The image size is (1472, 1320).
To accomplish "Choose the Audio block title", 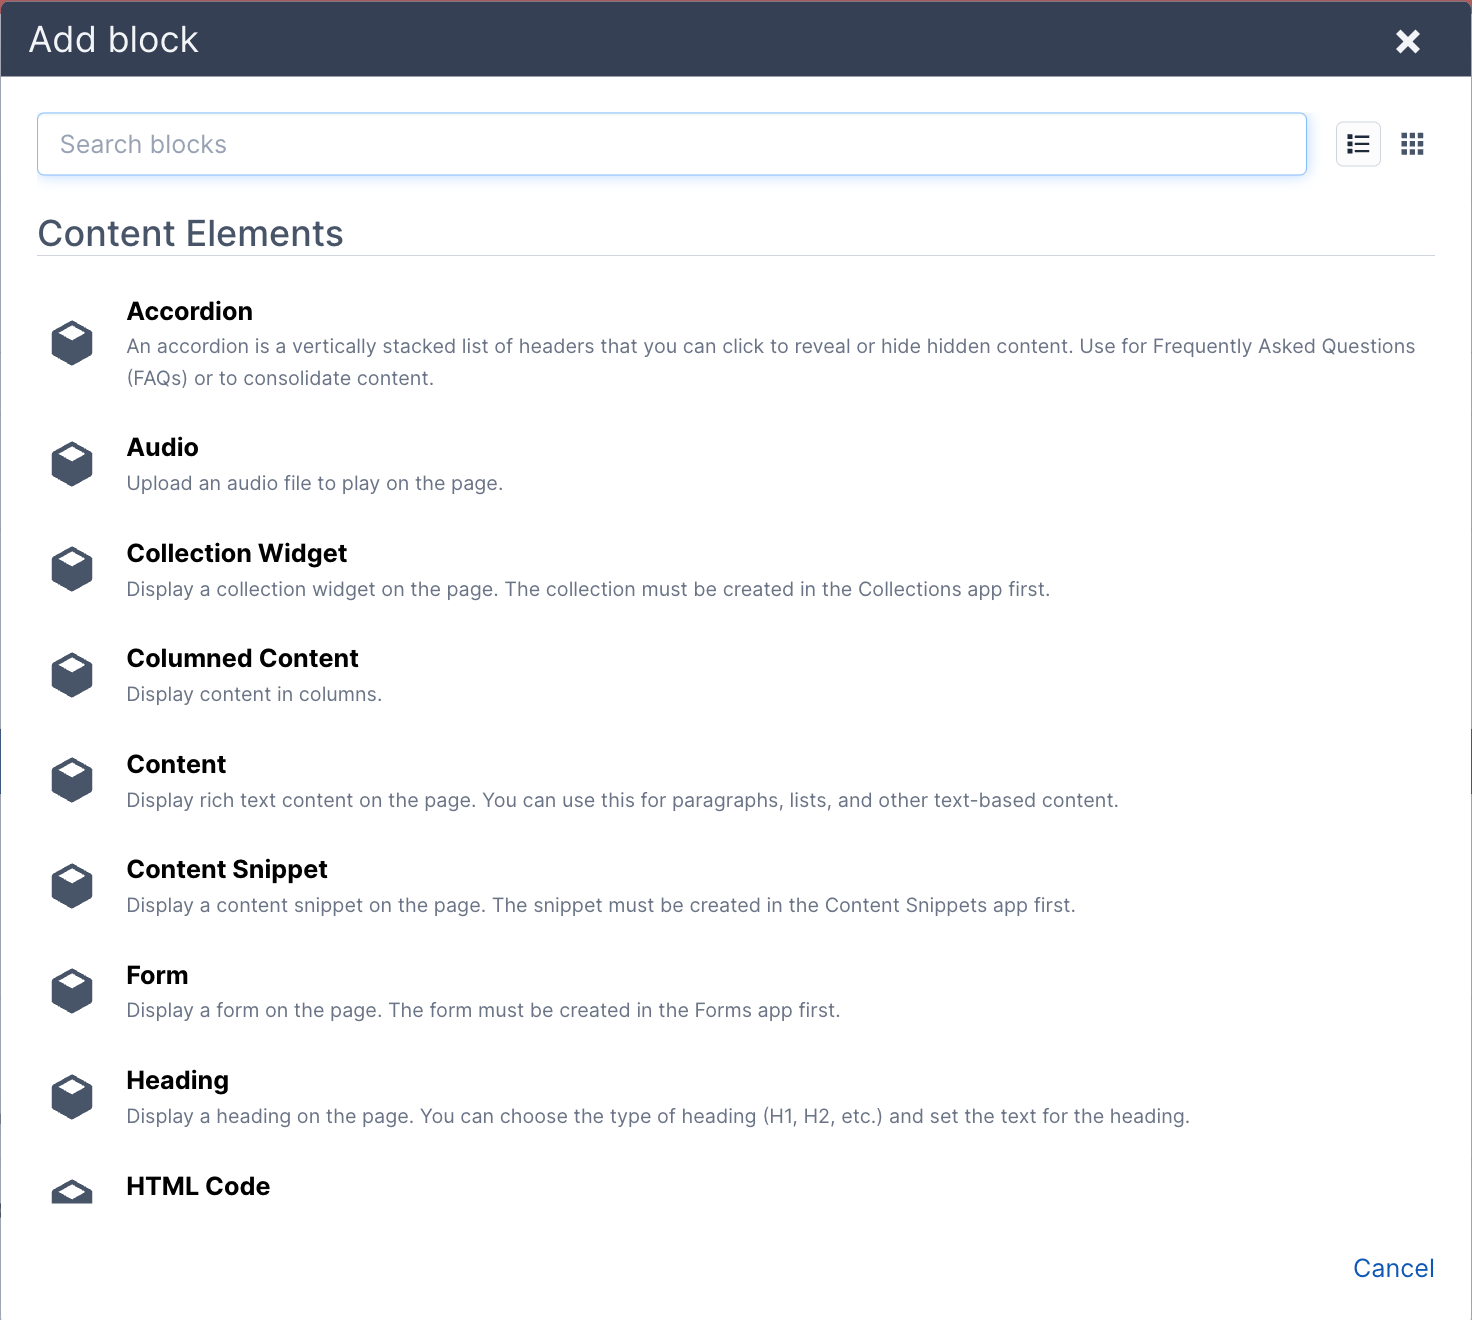I will pos(163,447).
